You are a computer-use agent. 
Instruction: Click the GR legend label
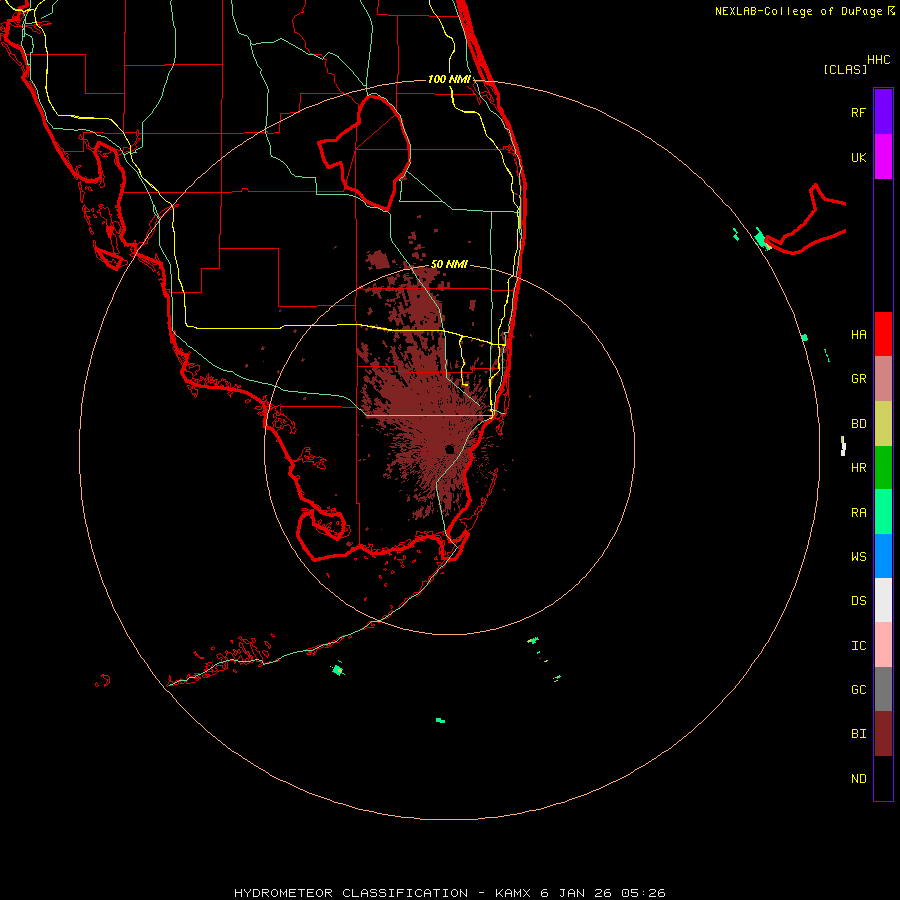pyautogui.click(x=858, y=379)
